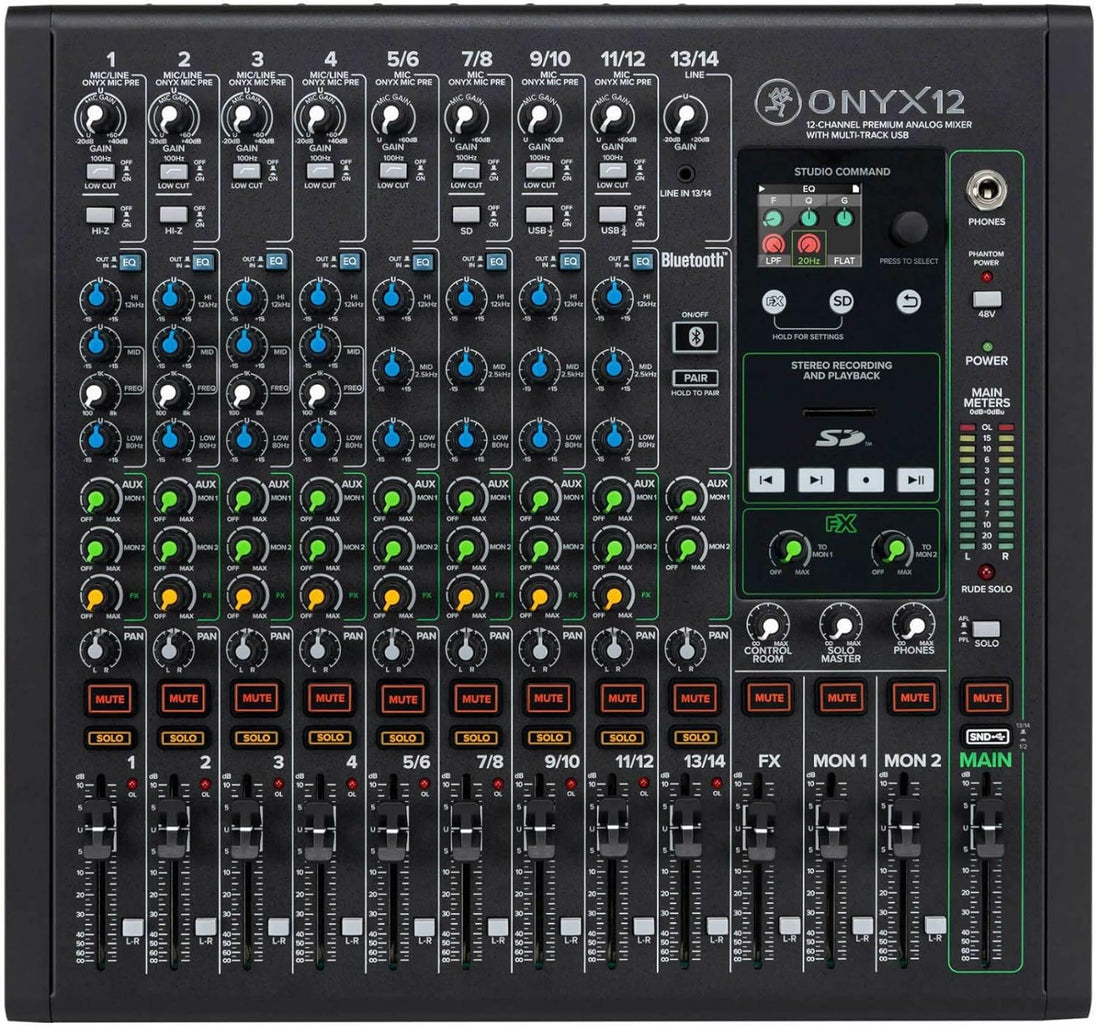Toggle the EQ in/out button on channel 11/12

(642, 262)
